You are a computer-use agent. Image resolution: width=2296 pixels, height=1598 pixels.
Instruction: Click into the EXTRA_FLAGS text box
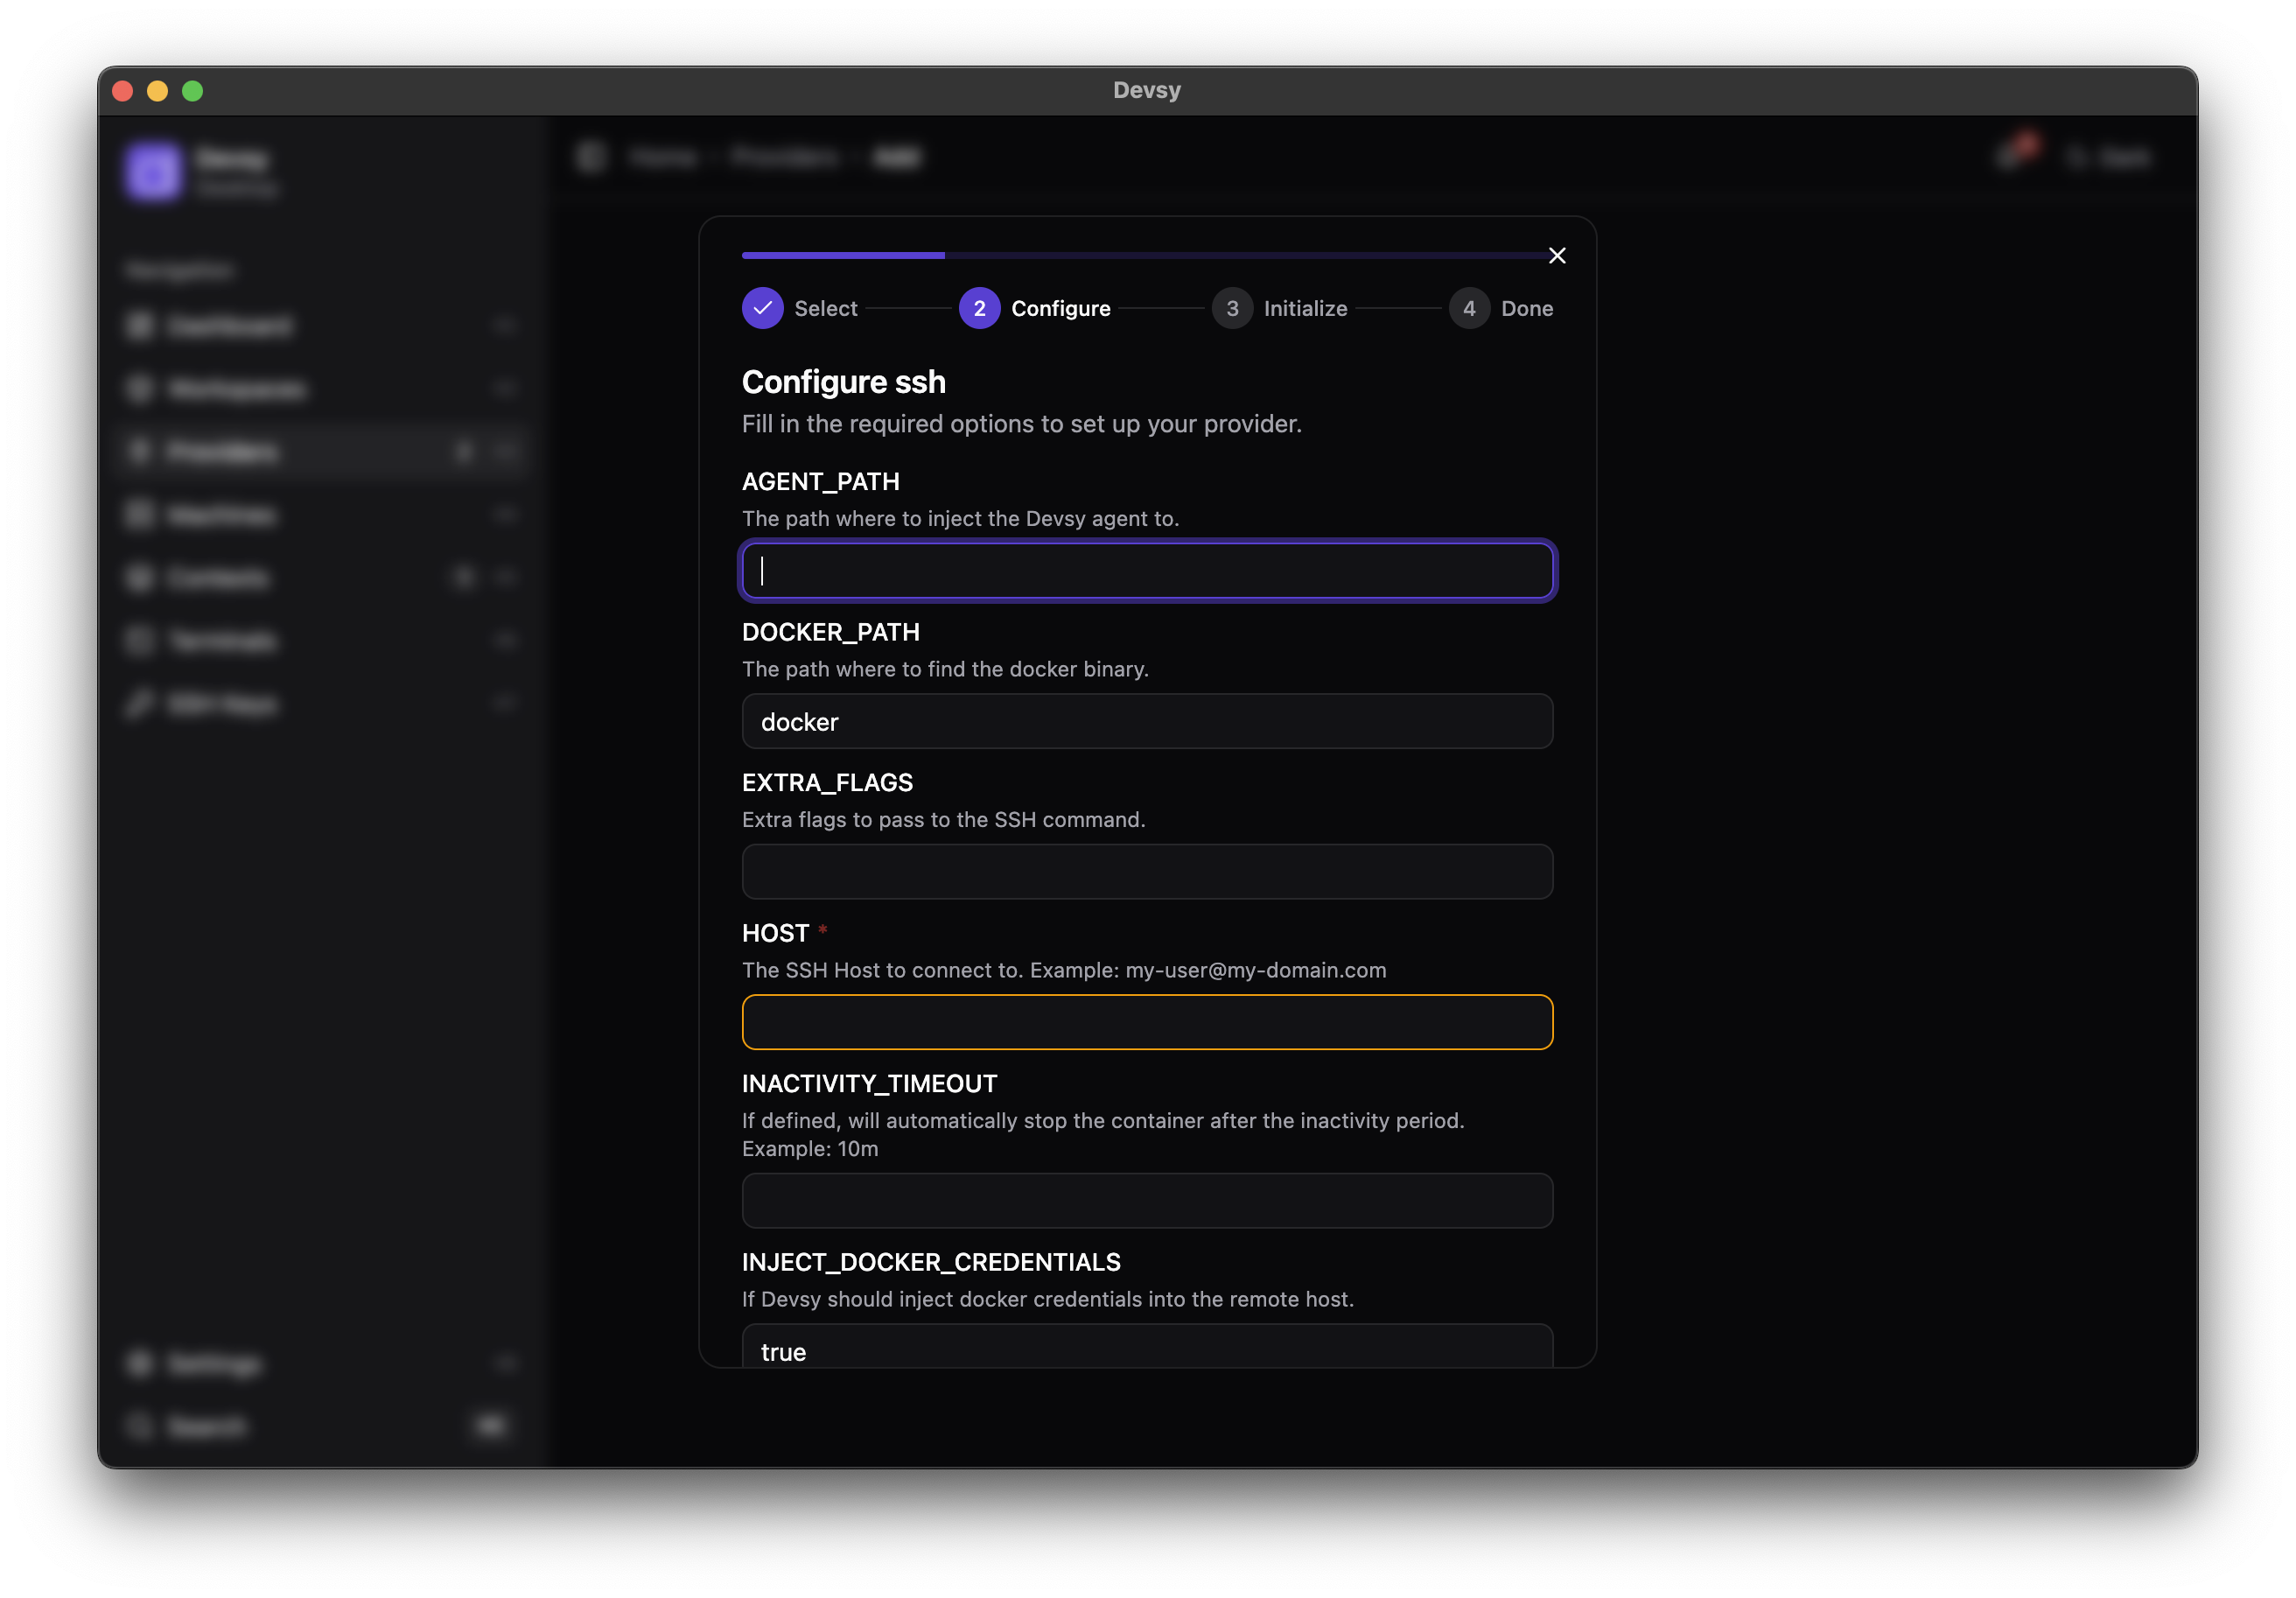tap(1147, 872)
